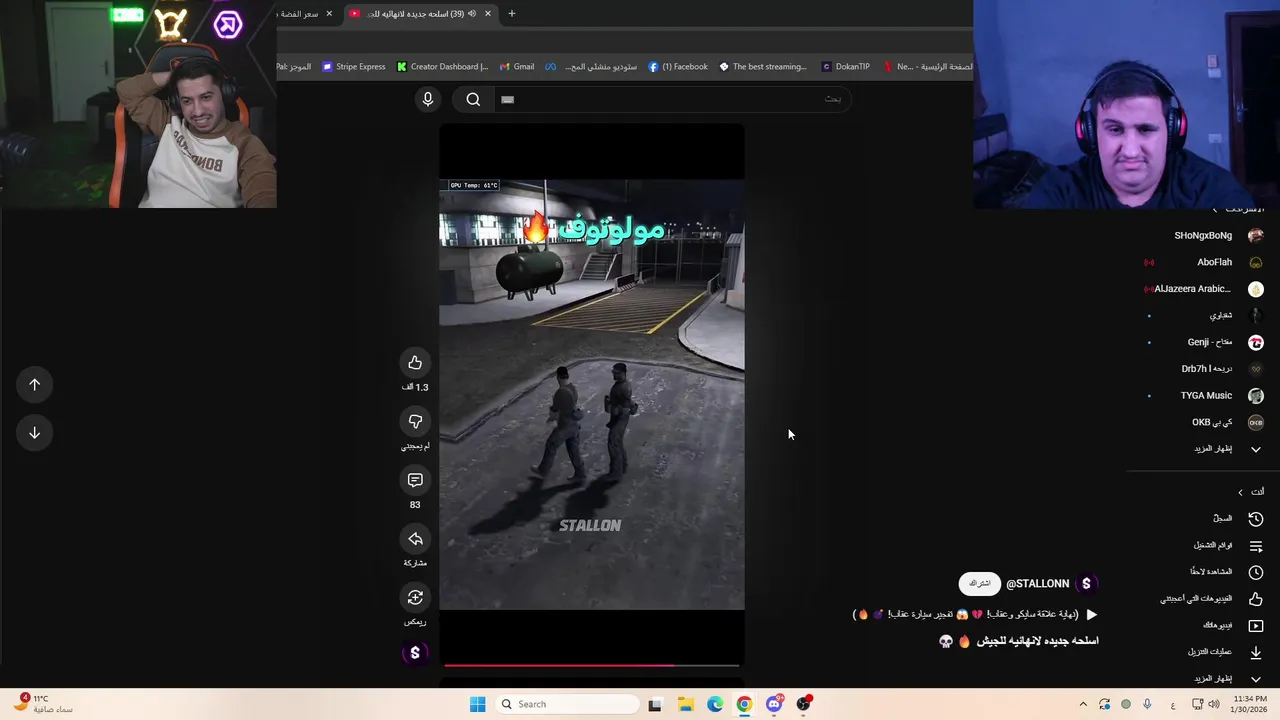Open the Facebook bookmark
The width and height of the screenshot is (1280, 720).
tap(678, 67)
